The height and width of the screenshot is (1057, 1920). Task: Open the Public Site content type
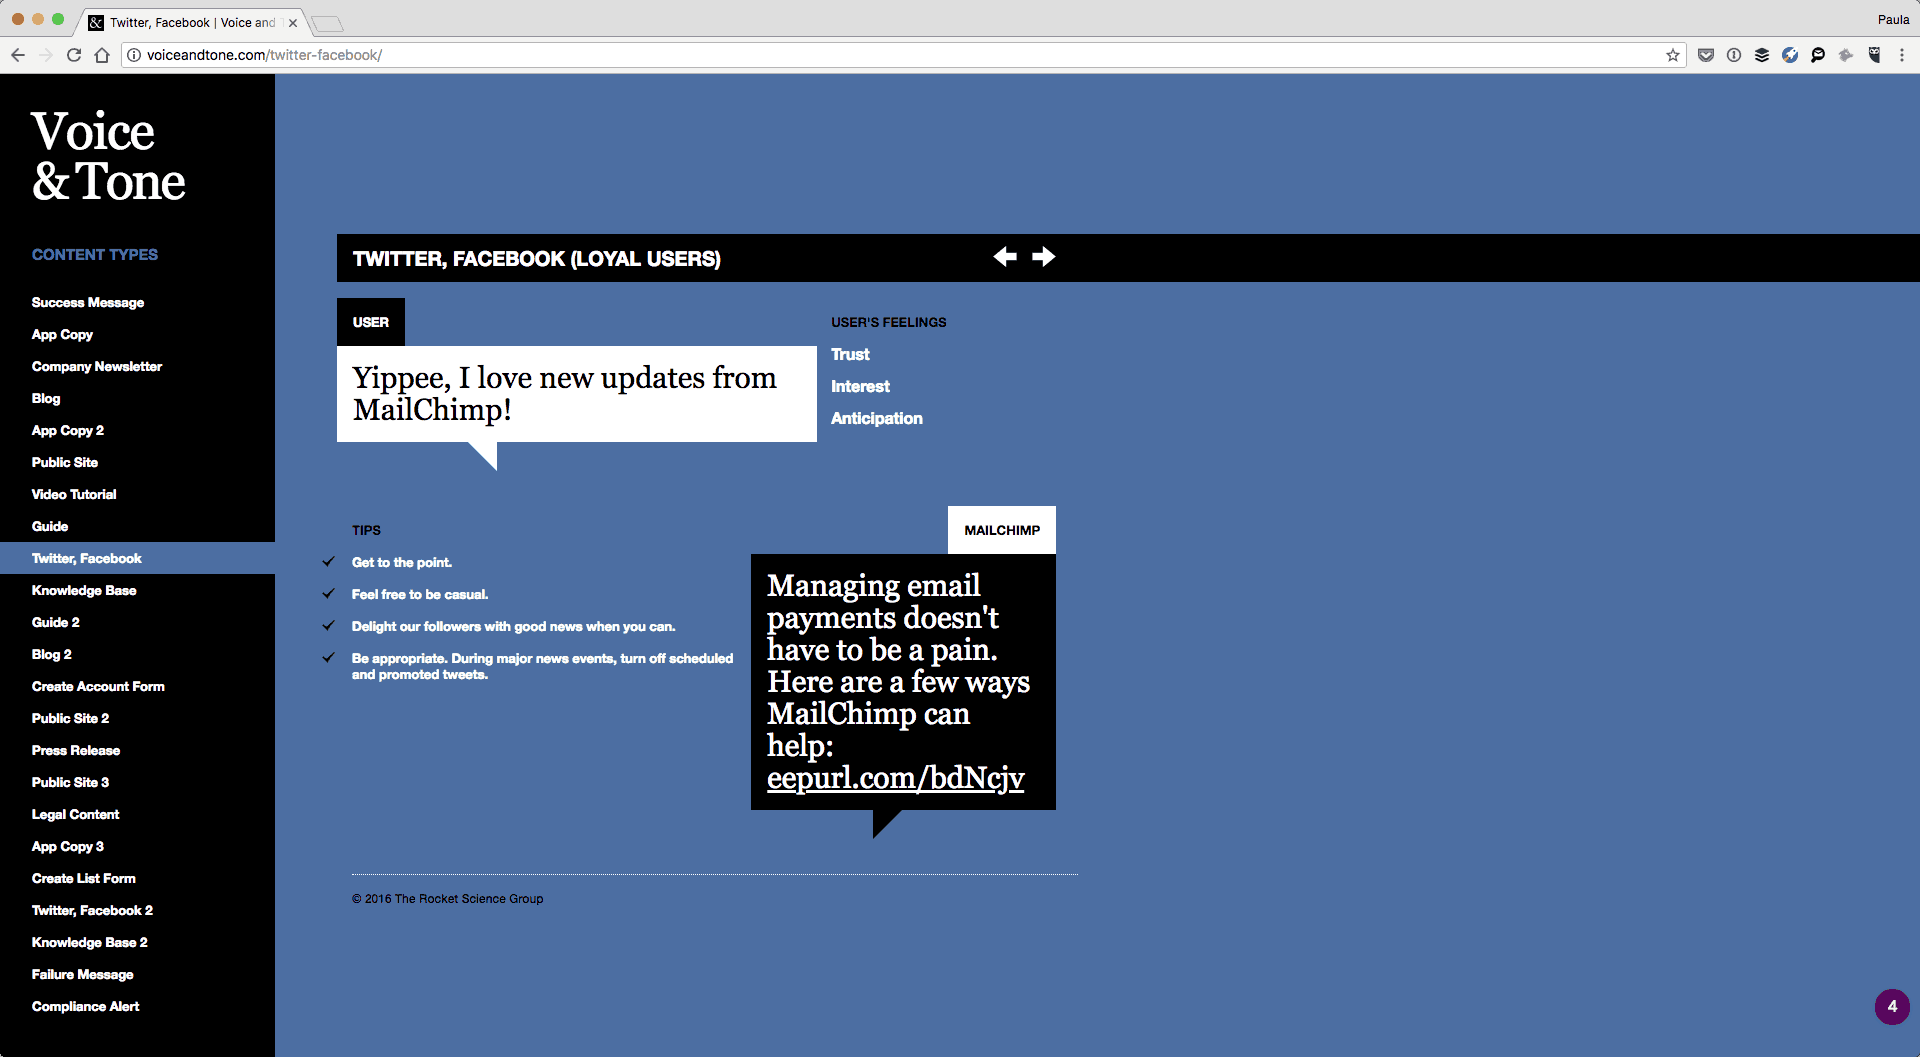point(65,462)
